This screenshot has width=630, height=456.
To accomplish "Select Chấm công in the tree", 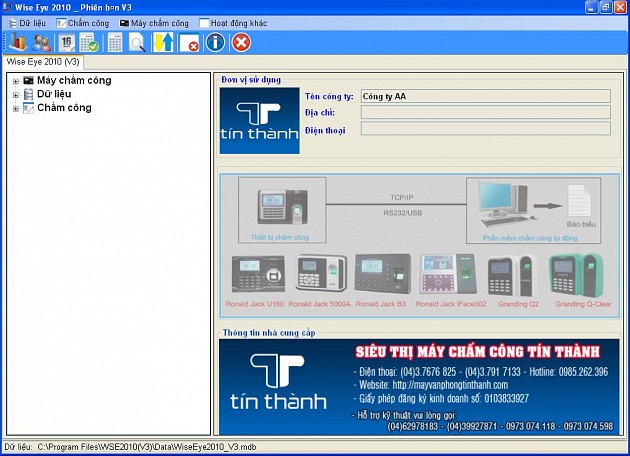I will click(x=64, y=108).
